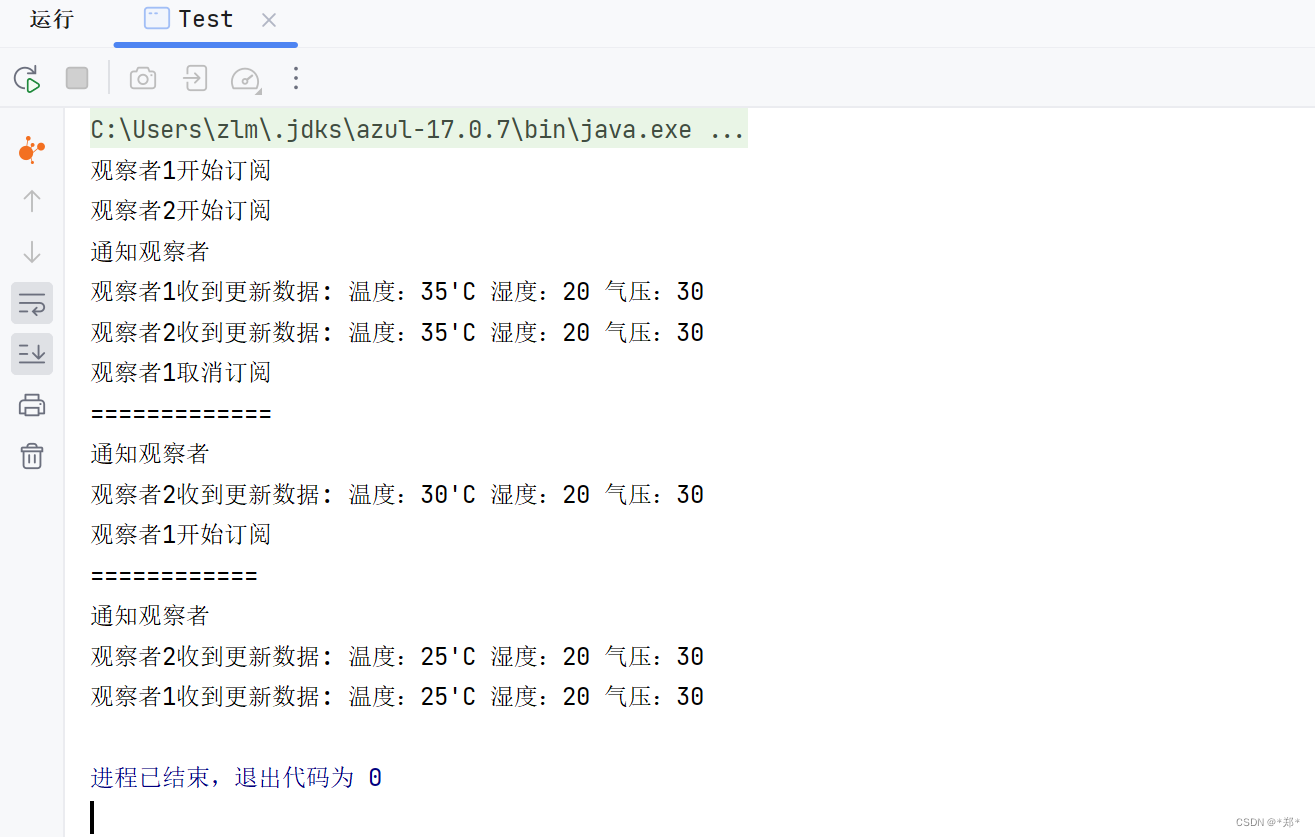Stop the running process
This screenshot has width=1315, height=837.
point(77,78)
